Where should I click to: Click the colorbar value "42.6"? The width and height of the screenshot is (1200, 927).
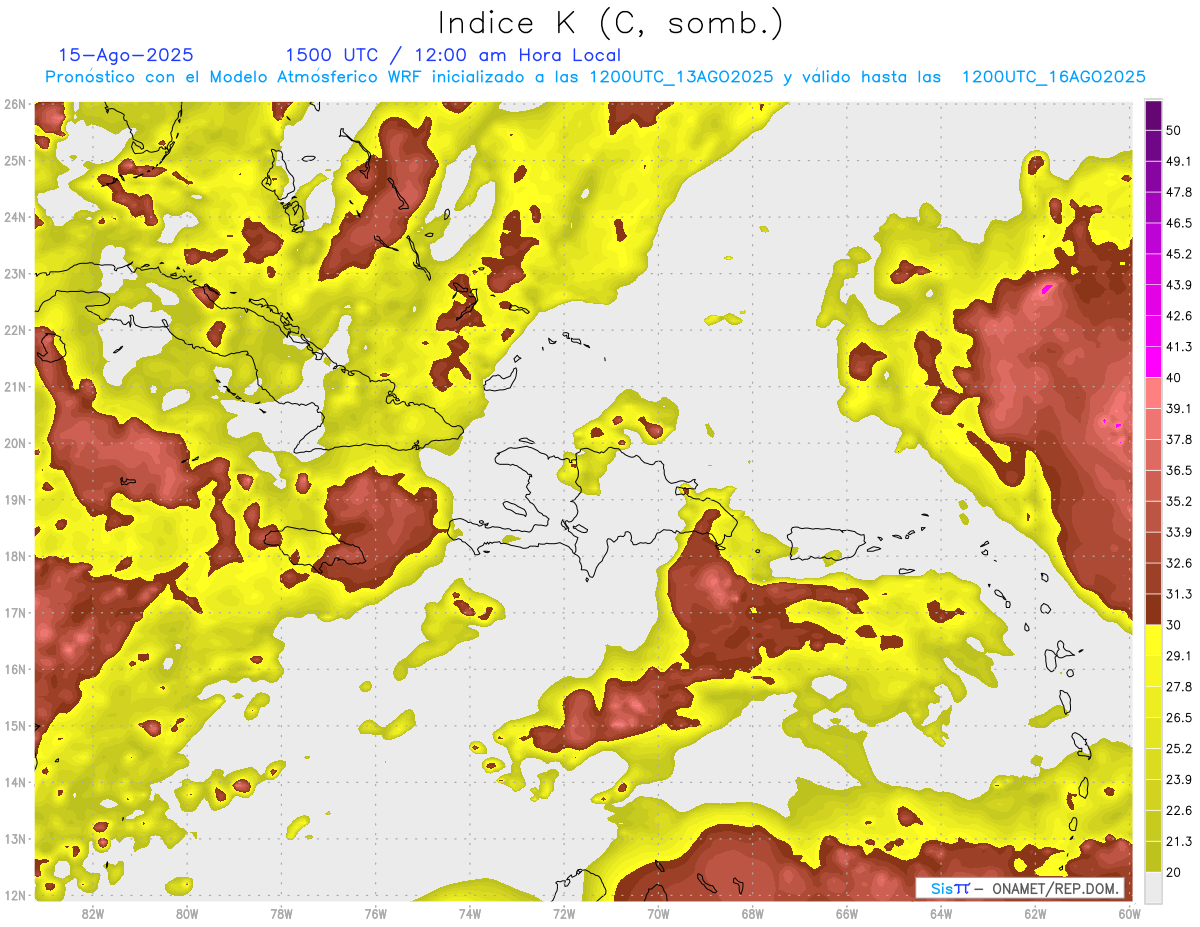pyautogui.click(x=1178, y=315)
